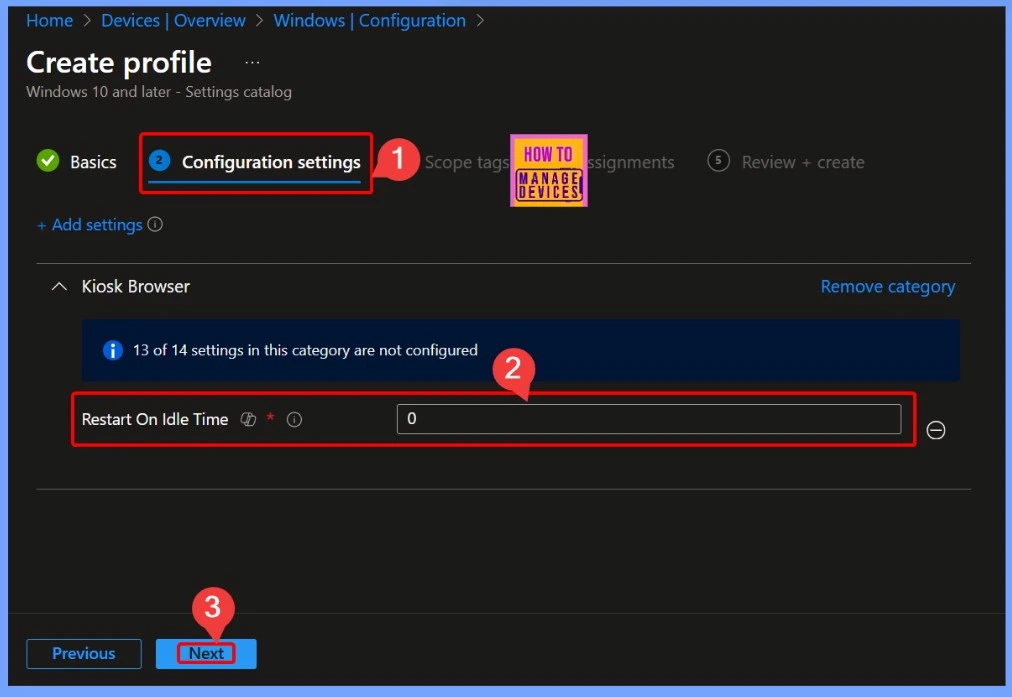Click the Home breadcrumb link
This screenshot has width=1012, height=697.
[x=49, y=20]
